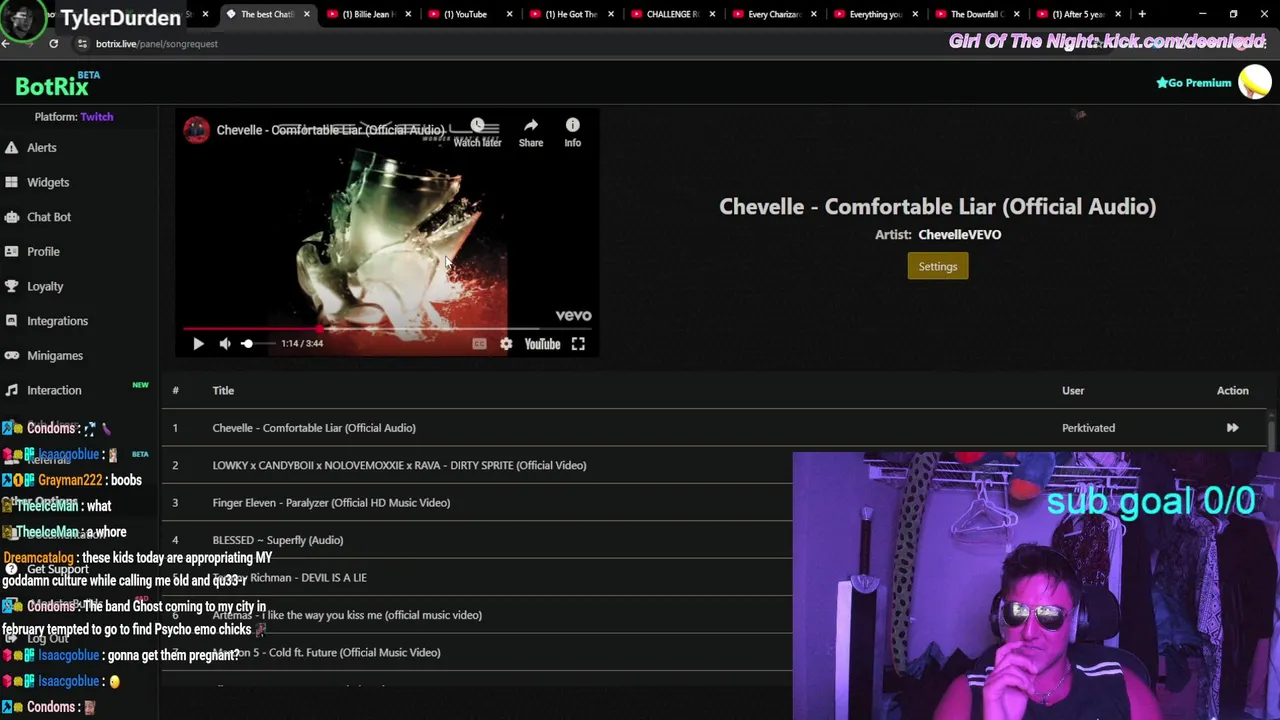Open a new browser tab plus button
Screen dimensions: 1280x720
click(1142, 14)
